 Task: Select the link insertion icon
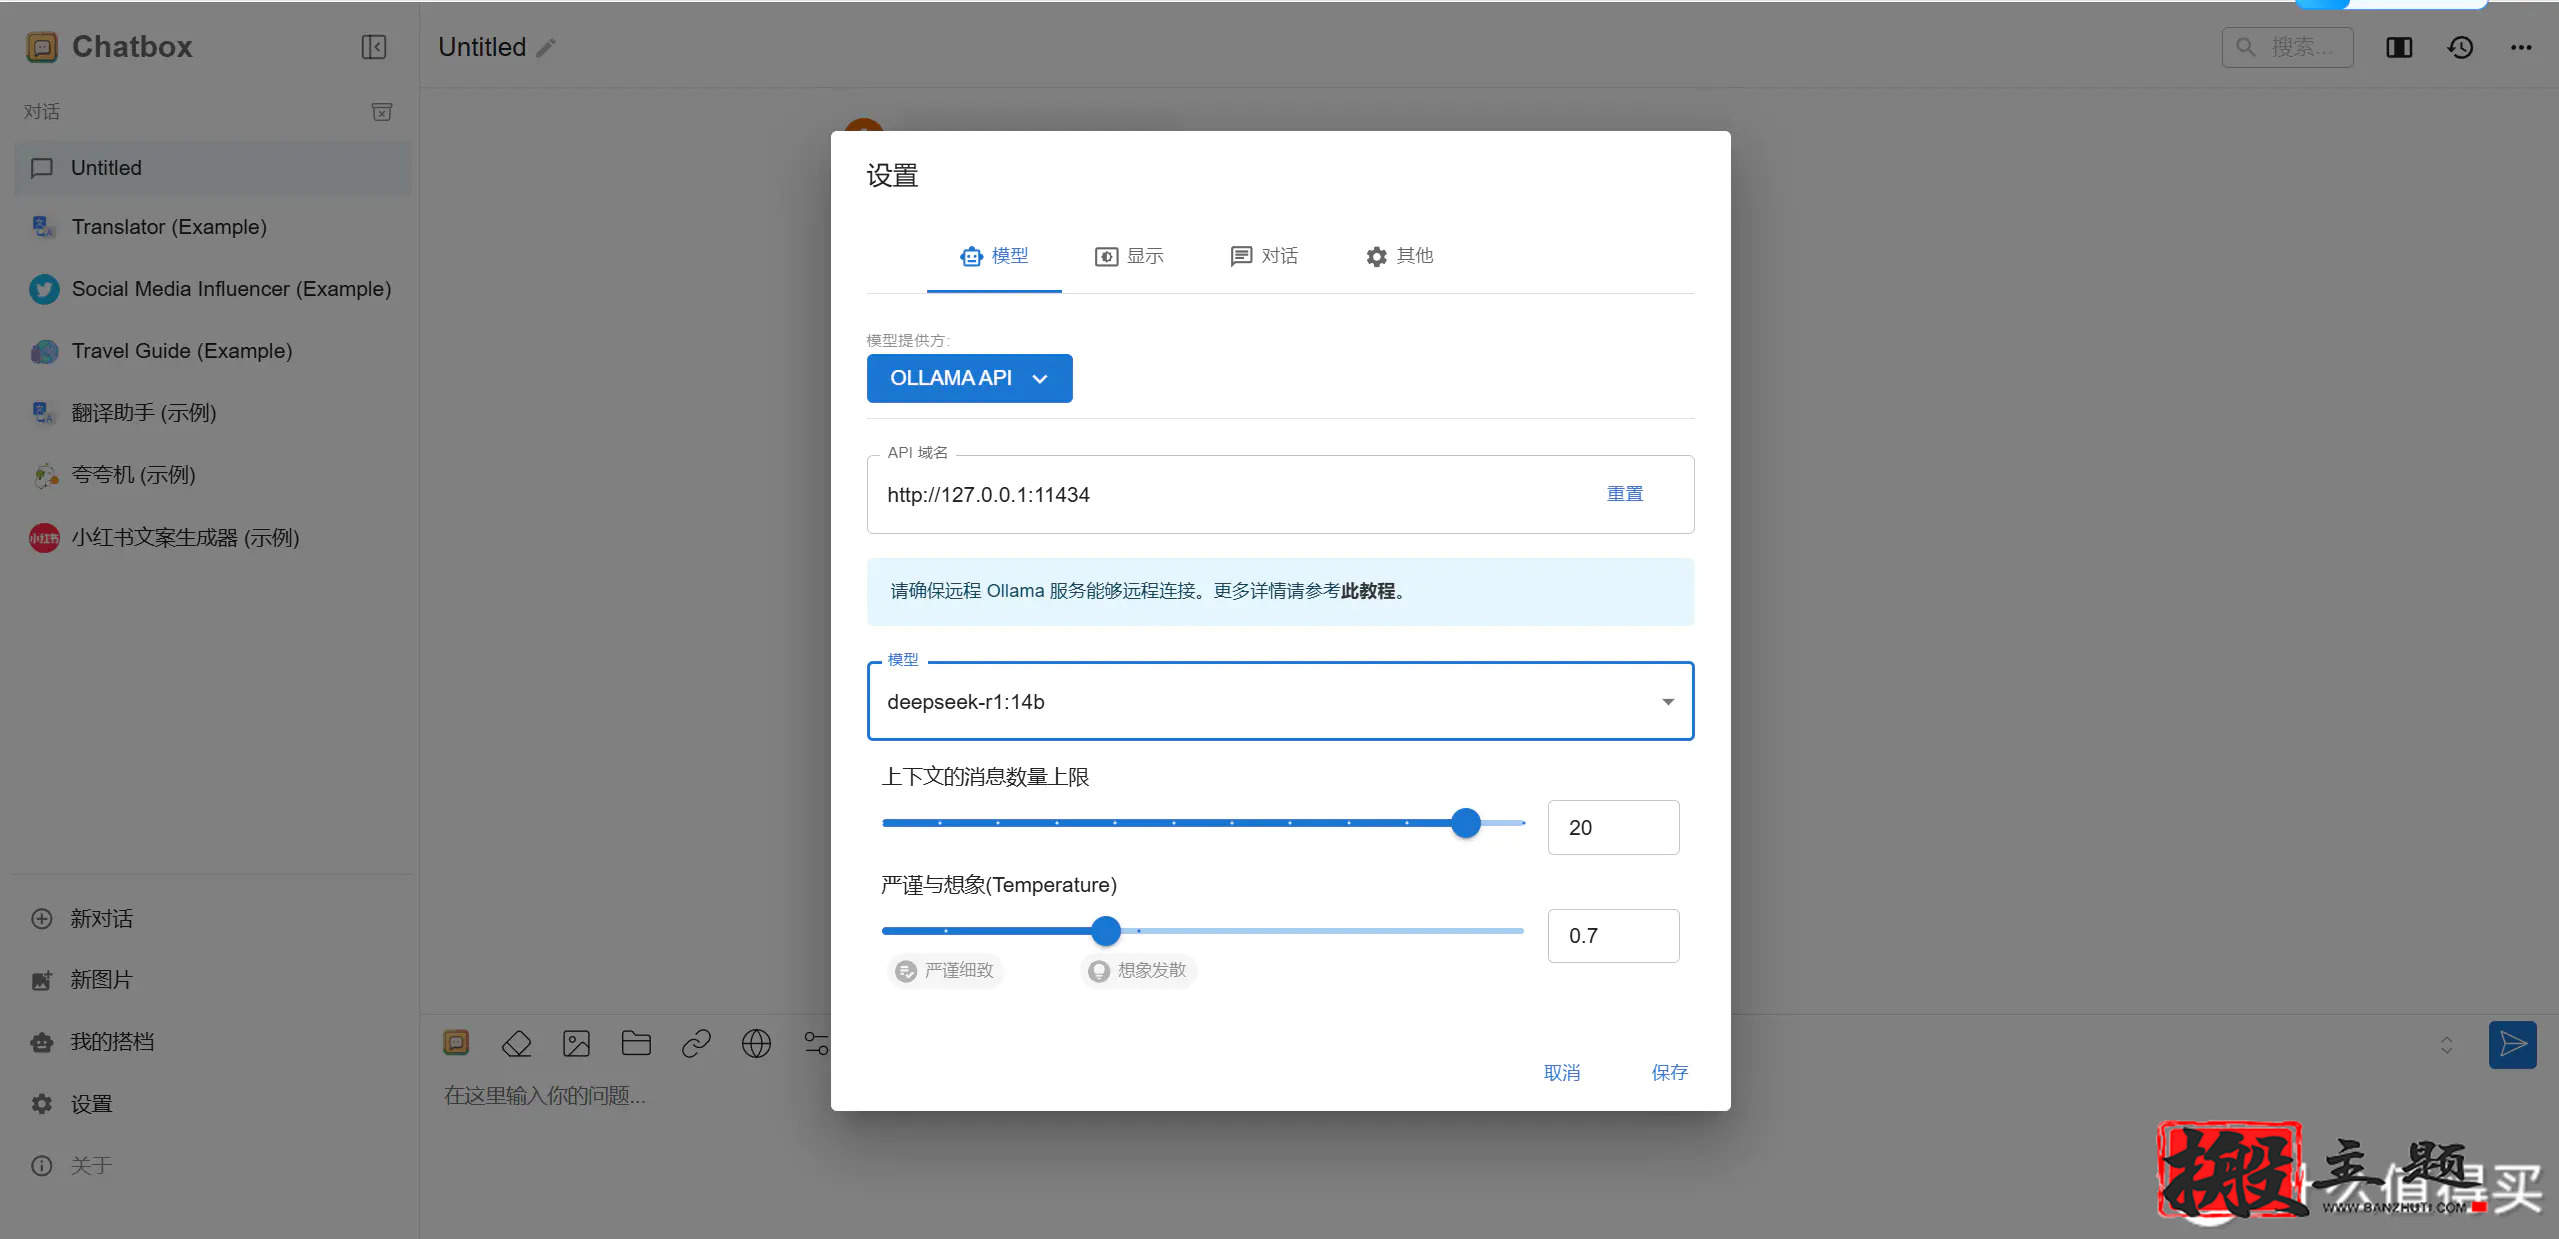696,1043
